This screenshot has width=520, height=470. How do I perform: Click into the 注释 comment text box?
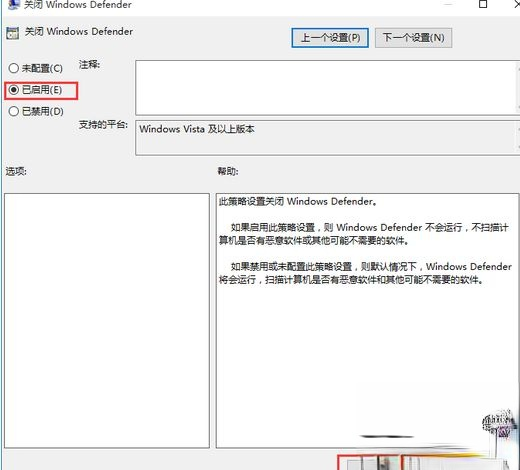click(327, 88)
